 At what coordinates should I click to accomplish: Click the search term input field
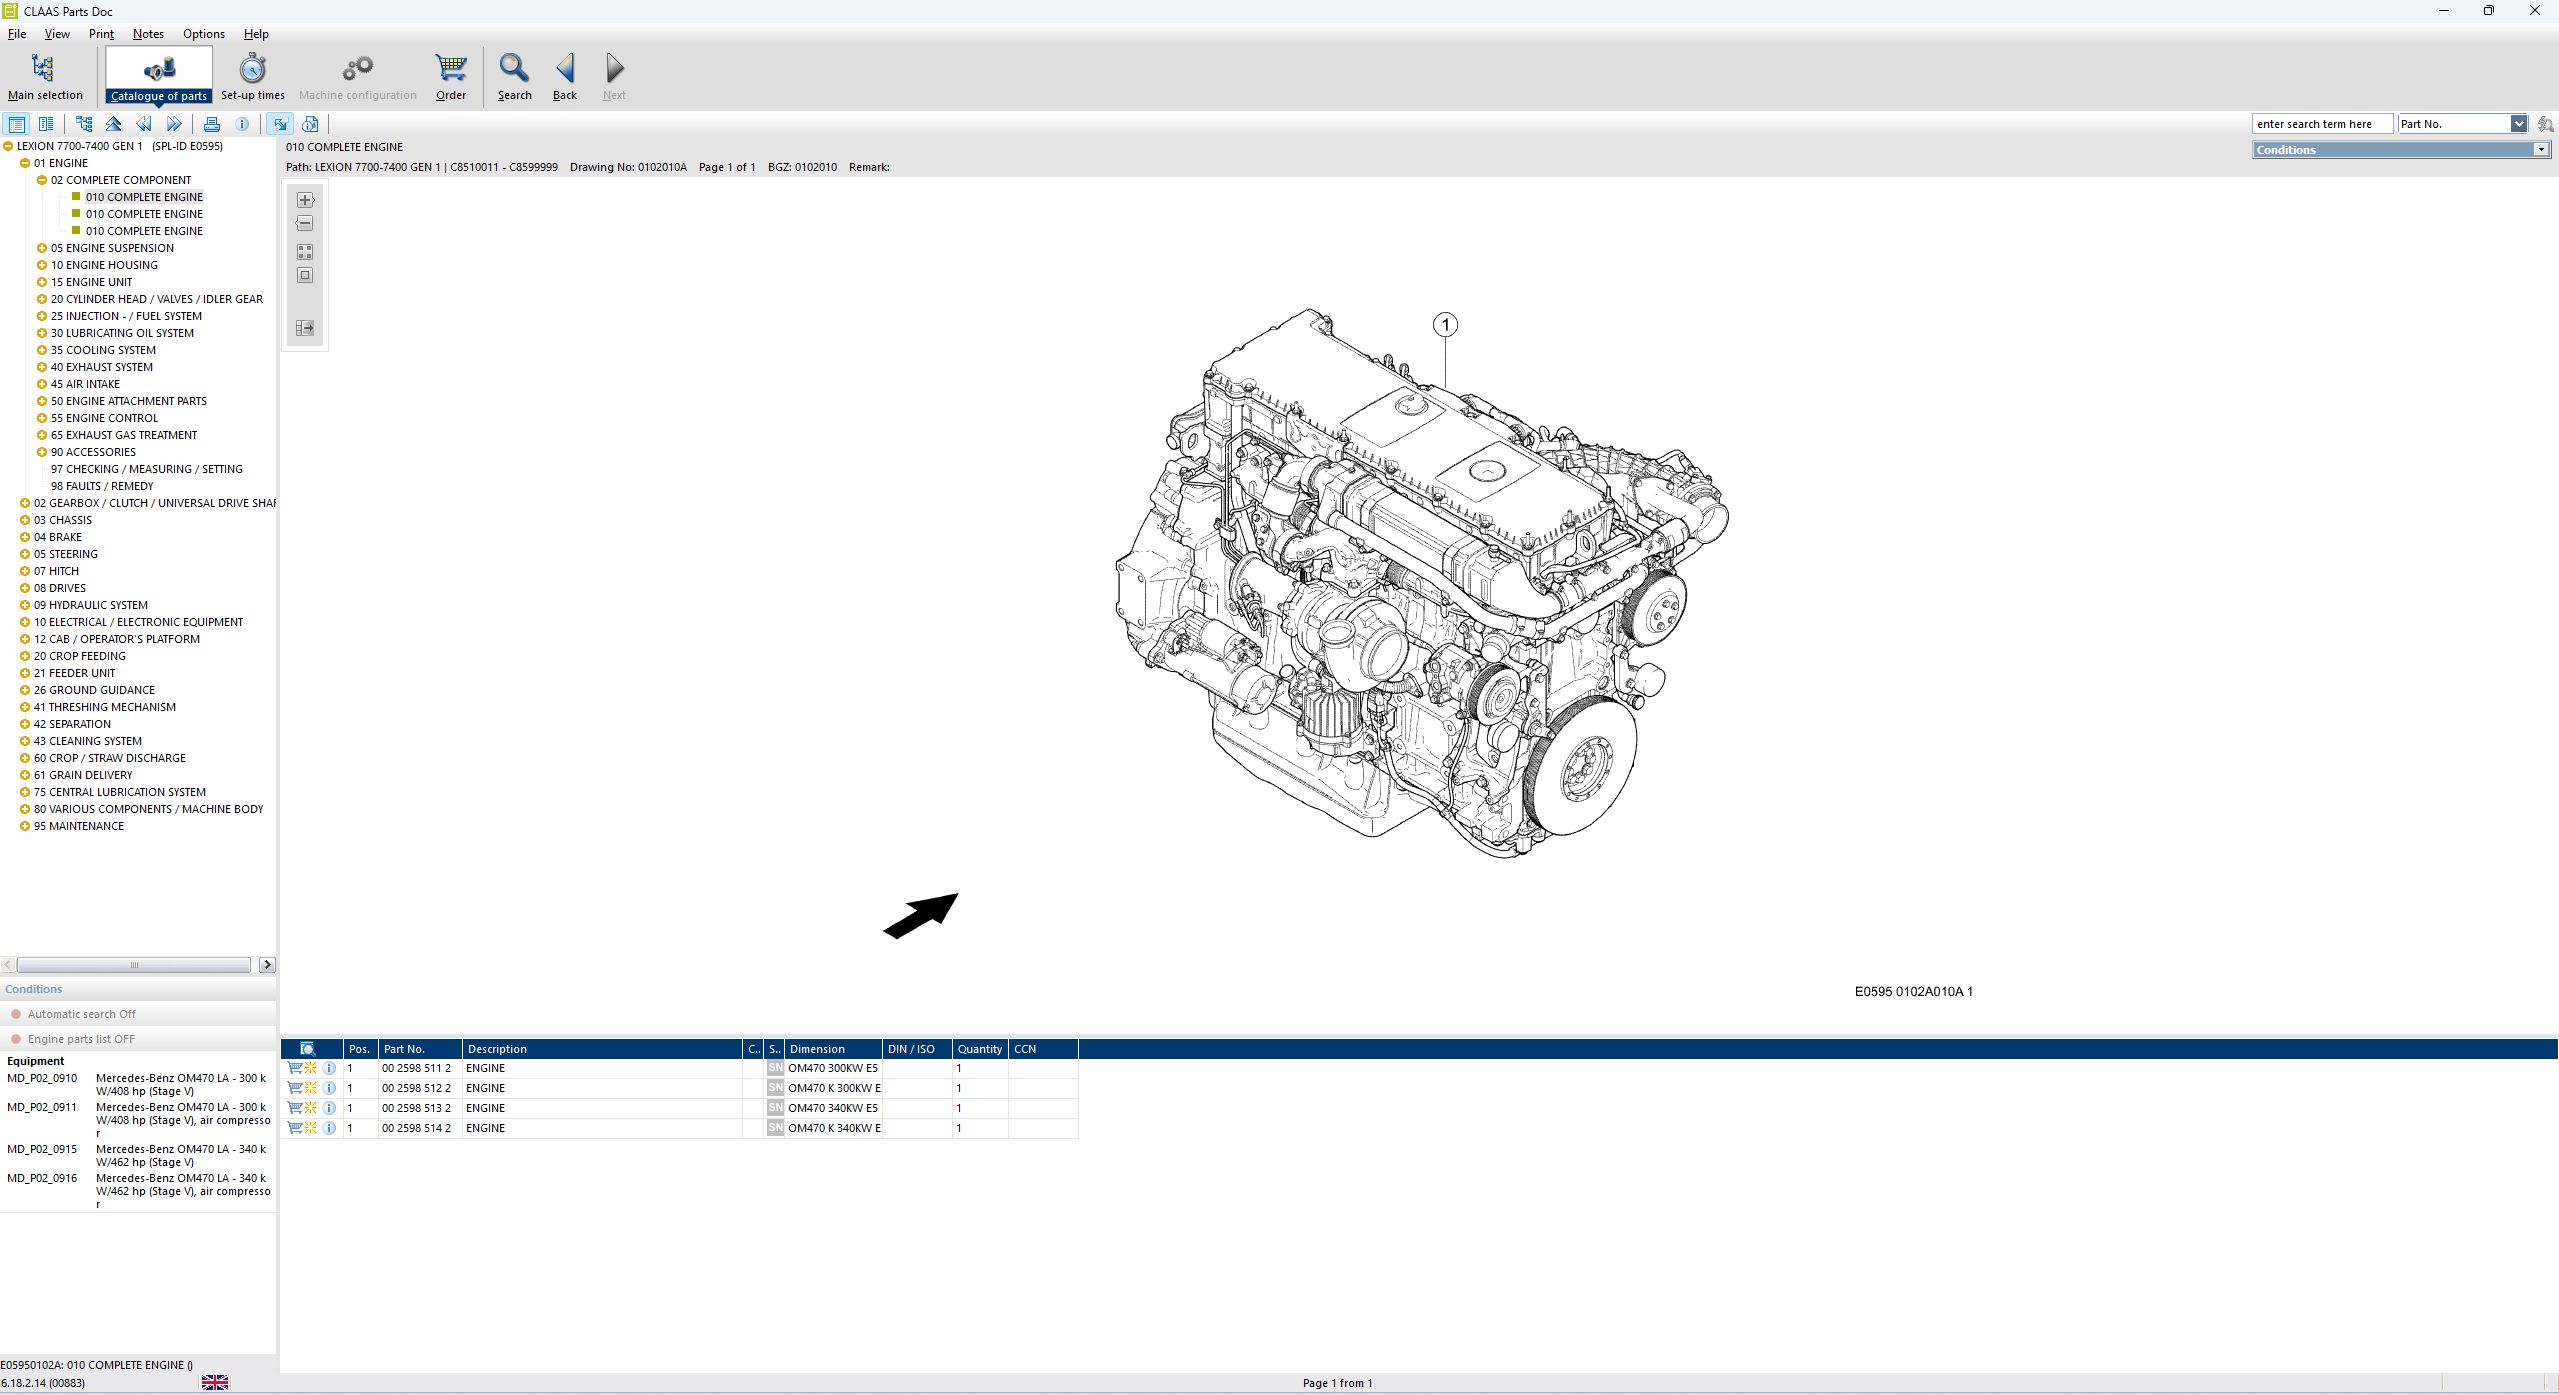[x=2322, y=124]
